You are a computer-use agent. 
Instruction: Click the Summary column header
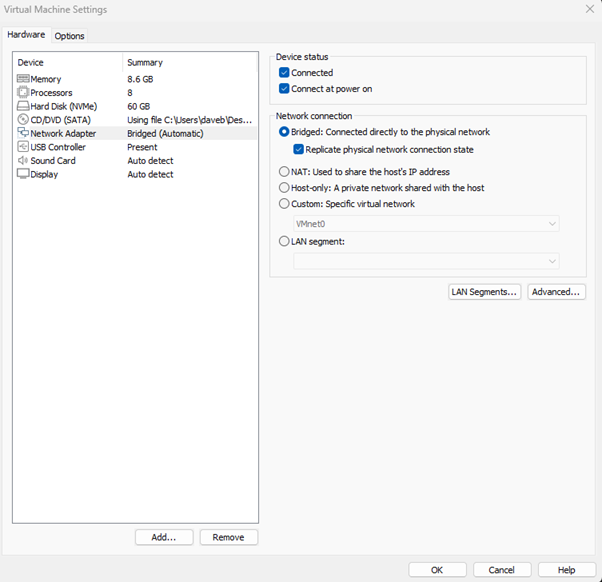pos(146,62)
